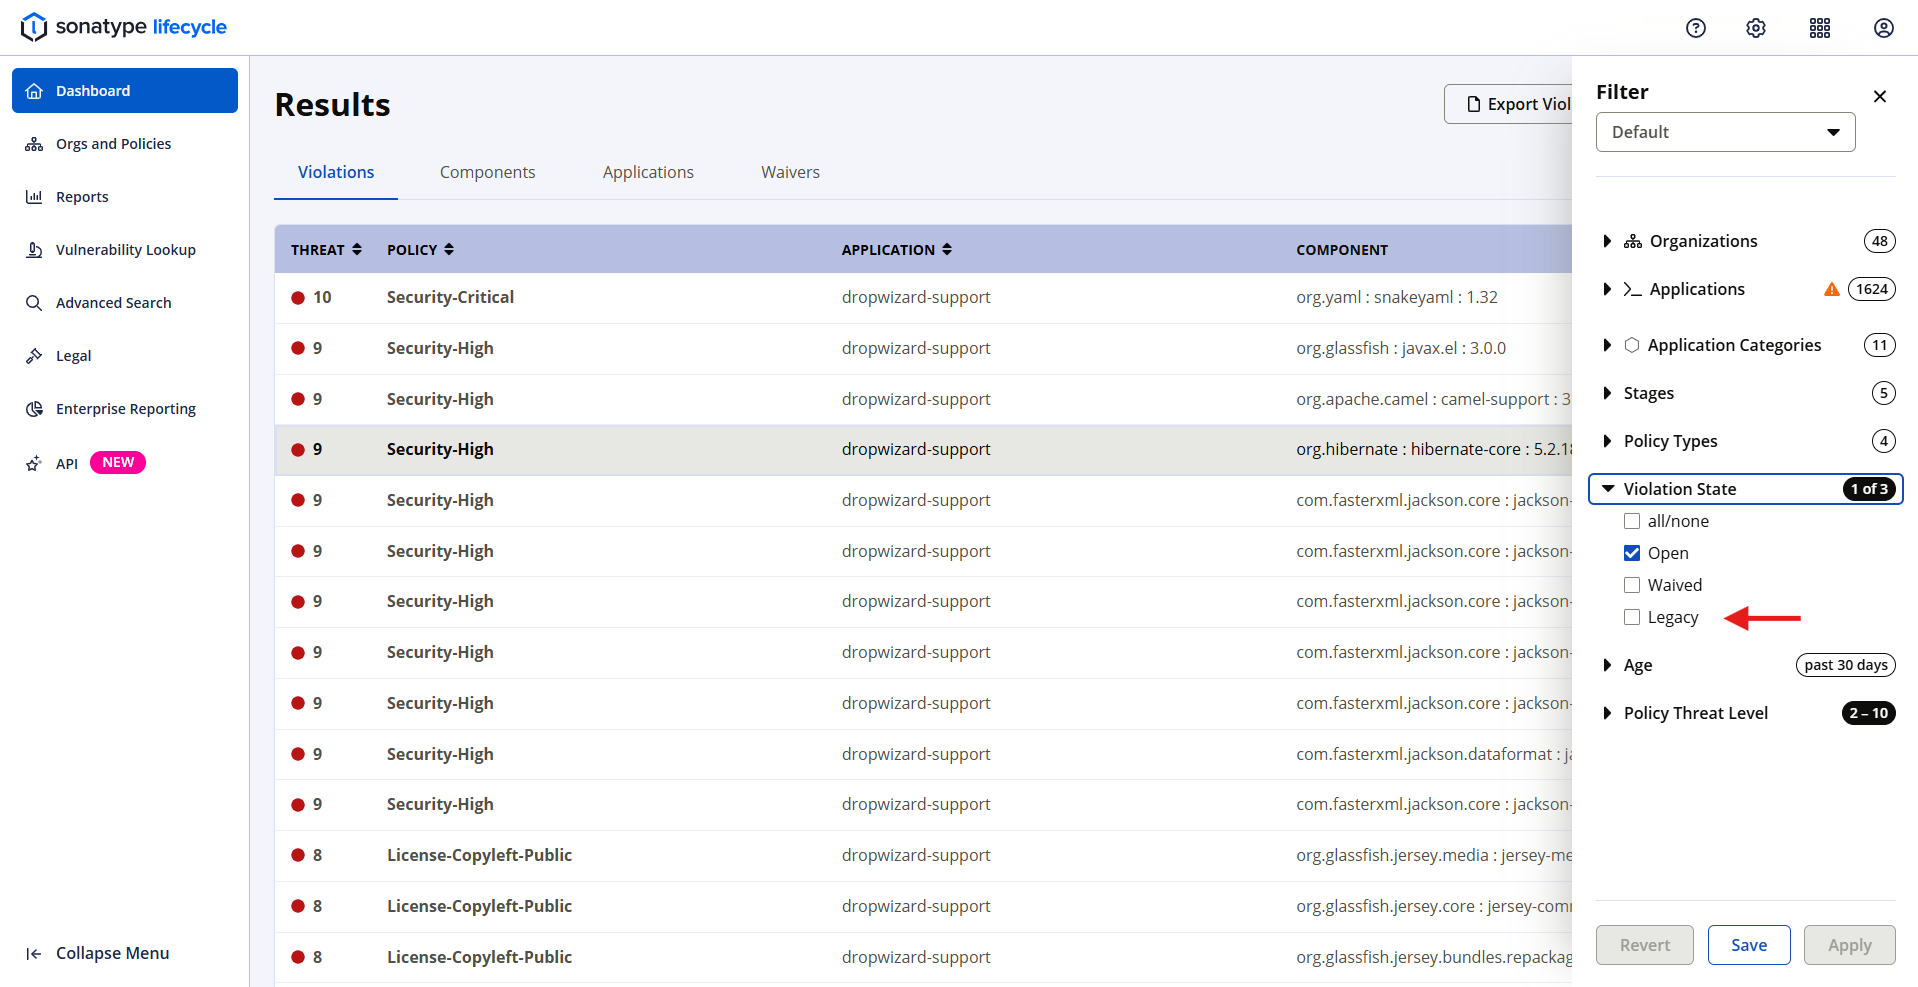Click the Save filter button

[x=1749, y=945]
